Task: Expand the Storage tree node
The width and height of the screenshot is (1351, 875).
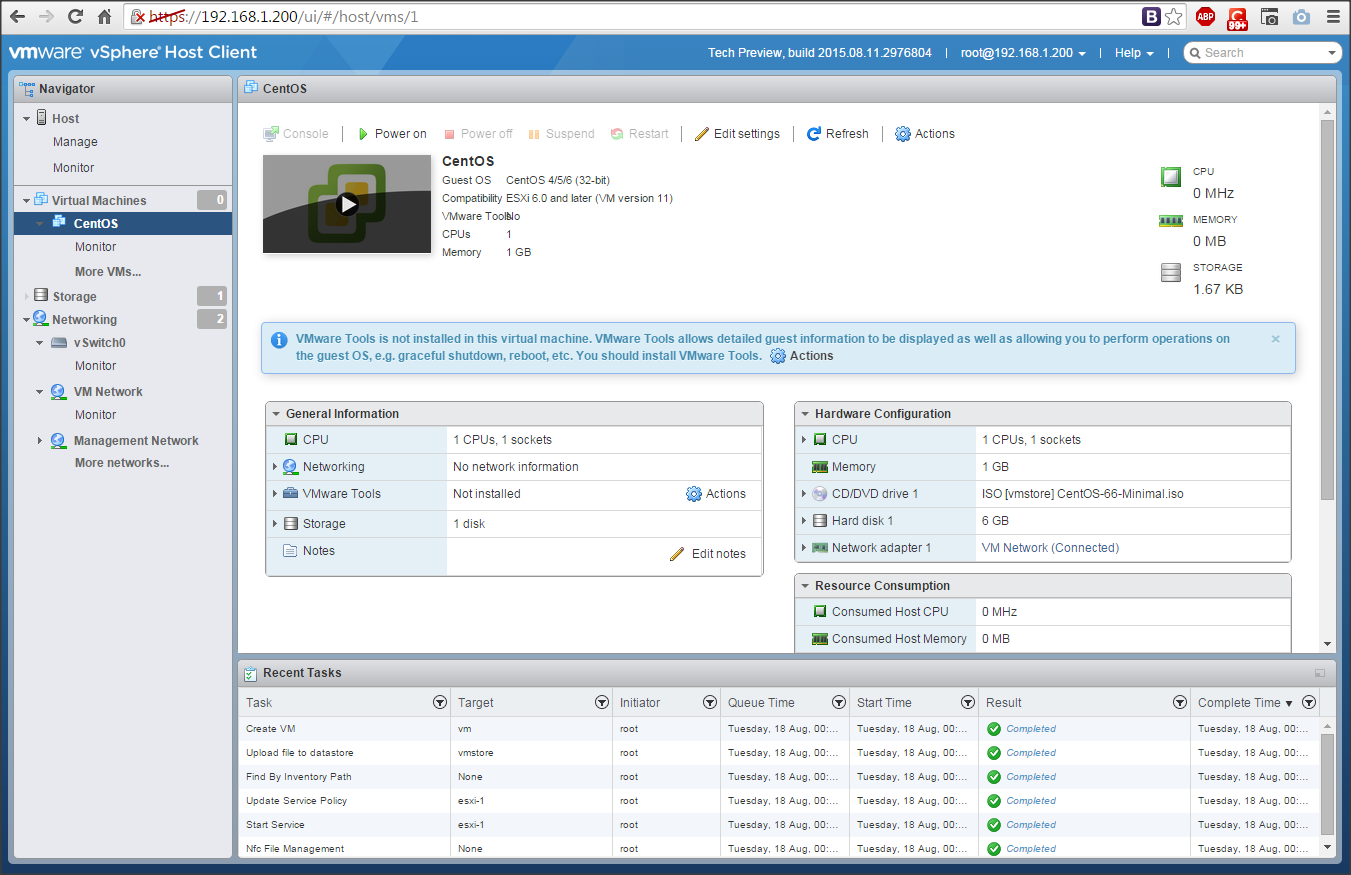Action: point(27,297)
